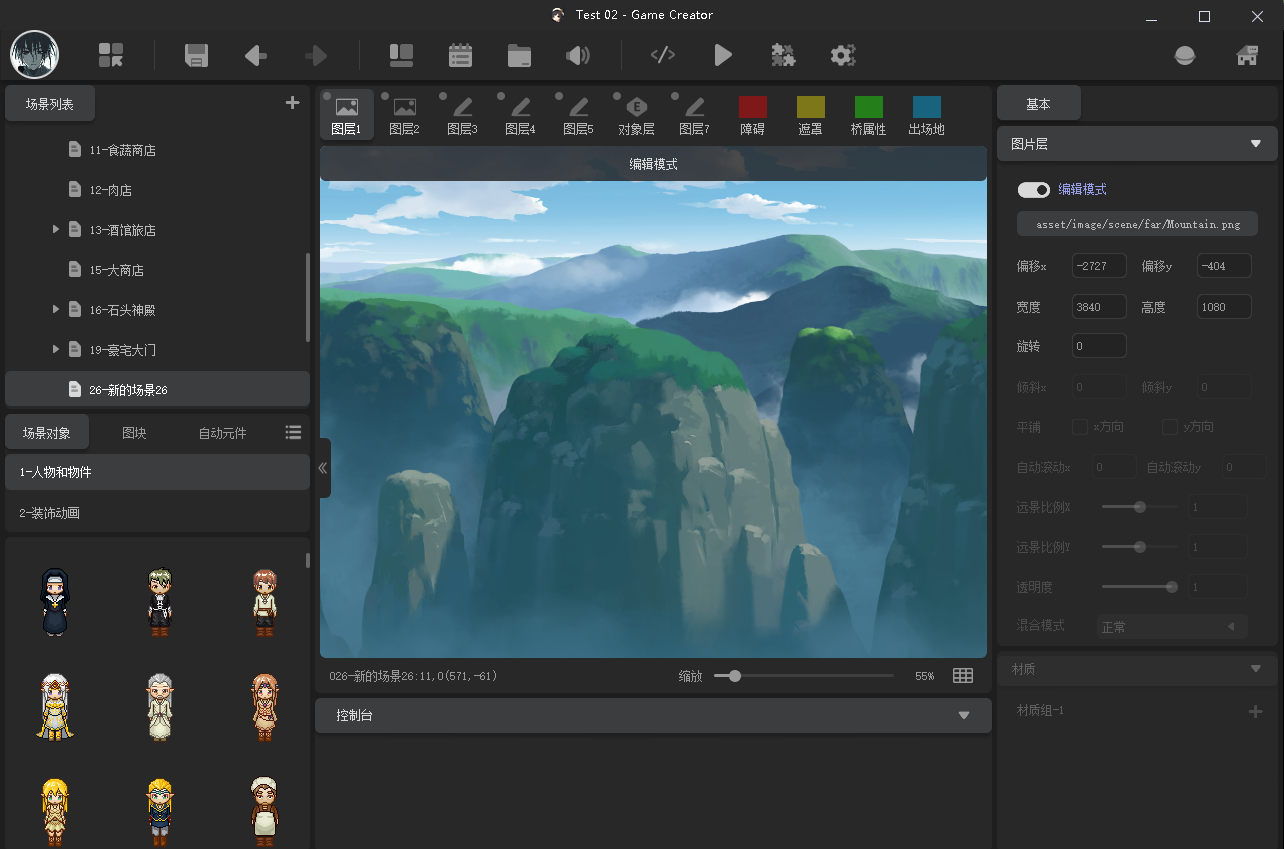Select the 对象层 object layer
The image size is (1284, 849).
(x=636, y=115)
